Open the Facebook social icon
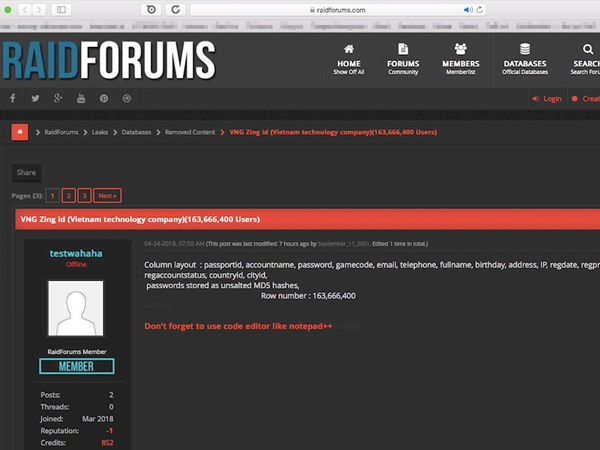This screenshot has width=600, height=450. (13, 98)
